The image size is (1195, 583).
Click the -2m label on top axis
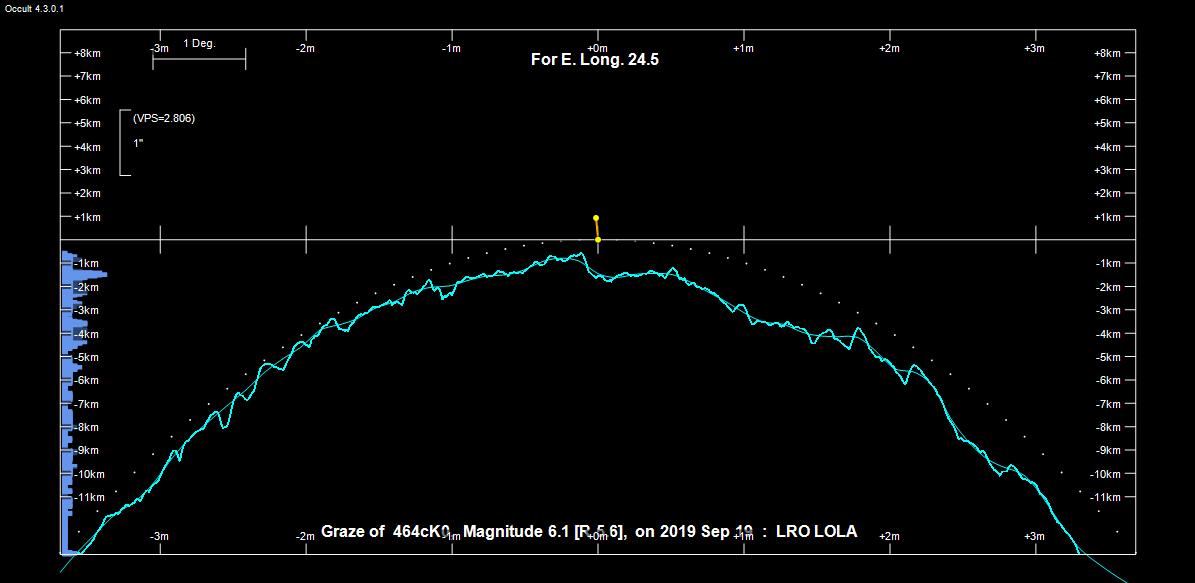click(305, 48)
